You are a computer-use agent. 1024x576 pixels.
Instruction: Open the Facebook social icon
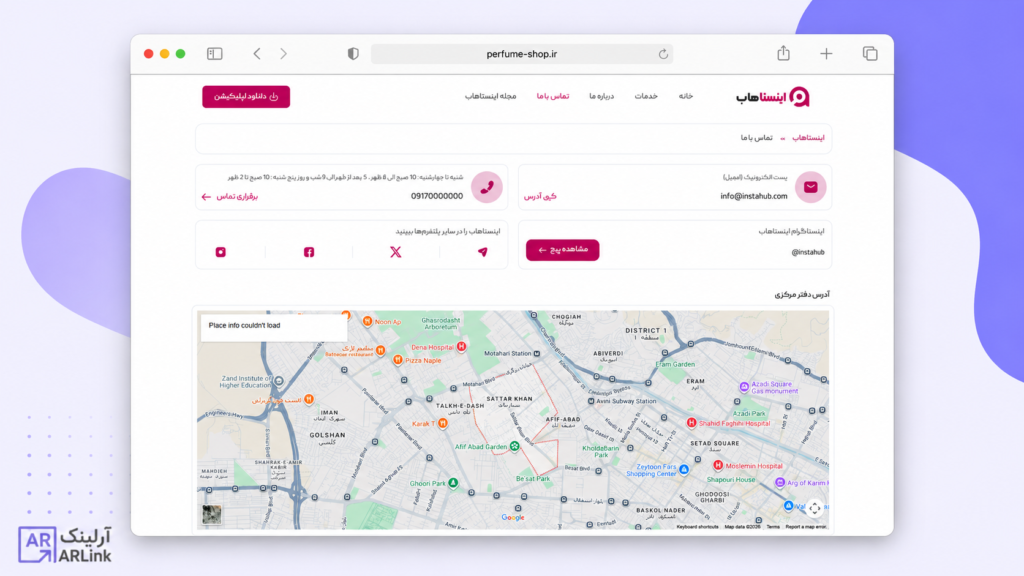pyautogui.click(x=309, y=252)
